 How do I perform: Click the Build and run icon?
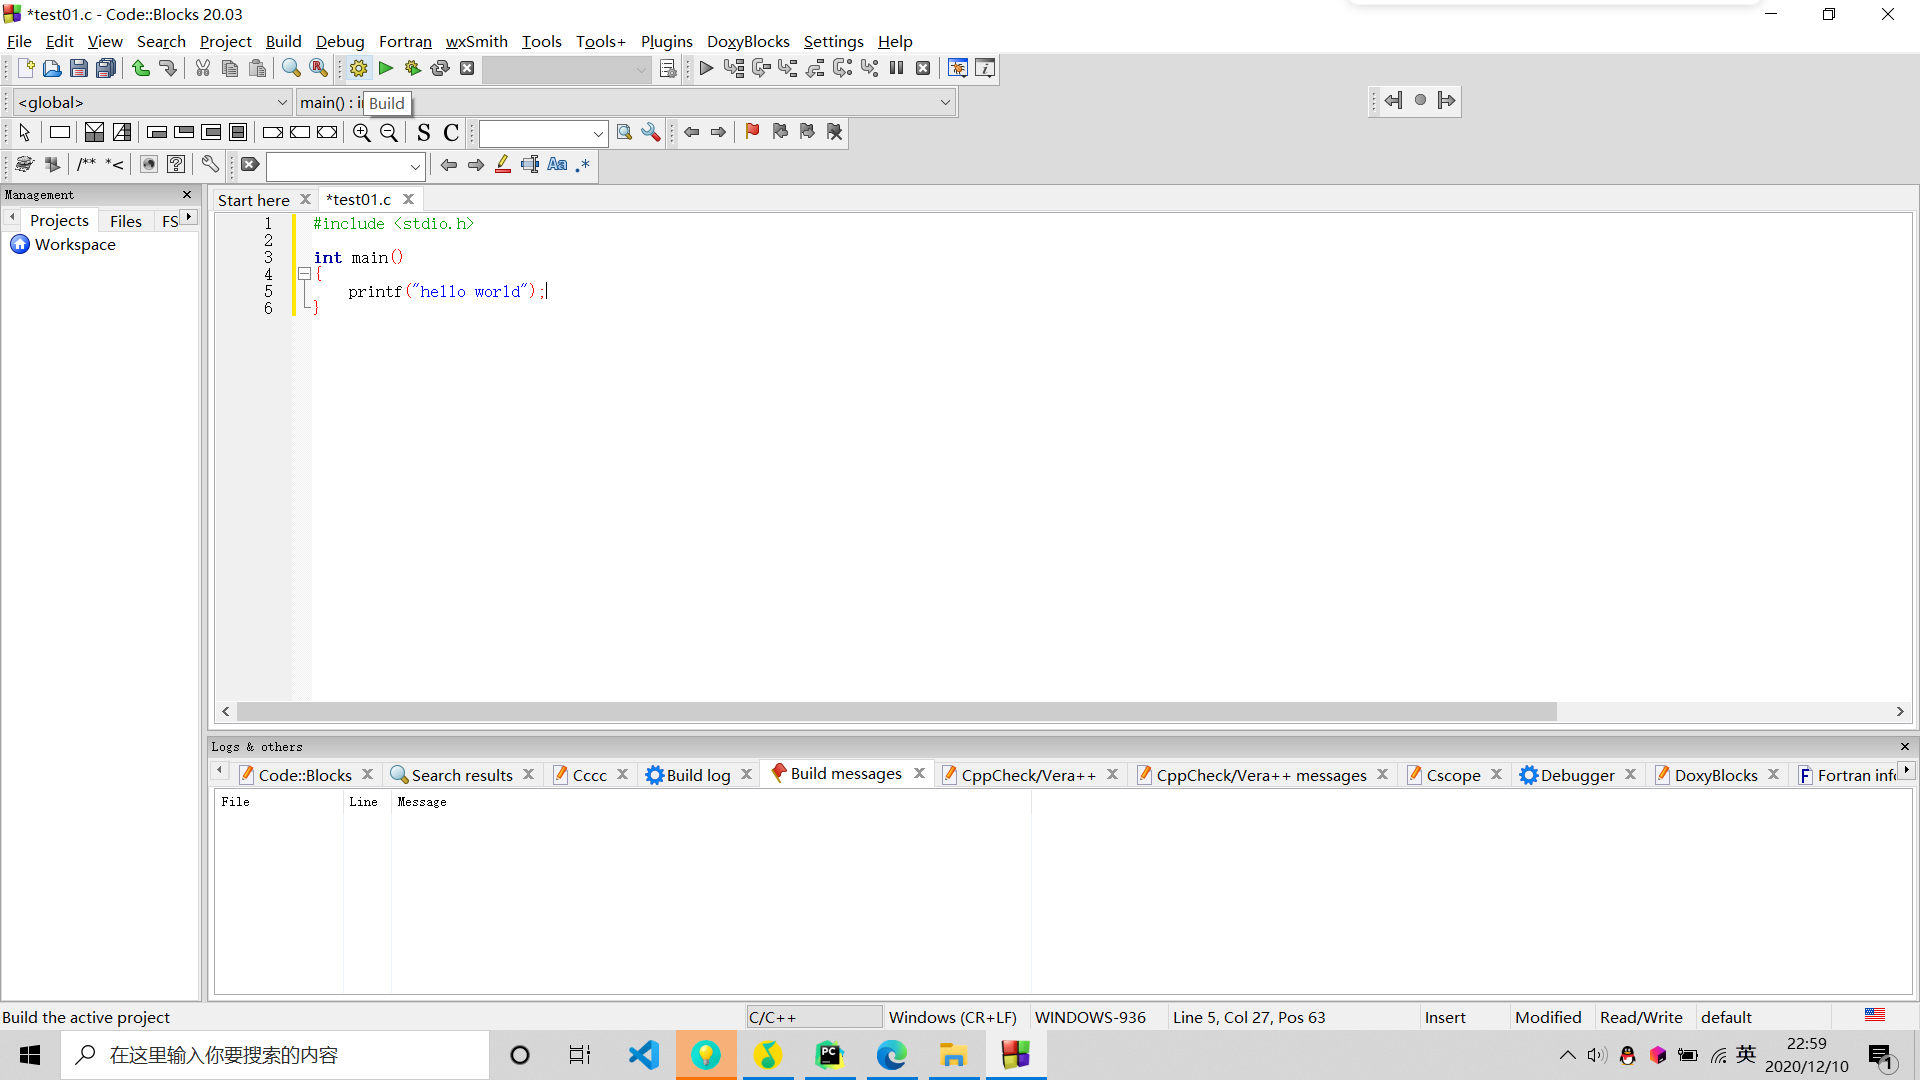[x=412, y=68]
